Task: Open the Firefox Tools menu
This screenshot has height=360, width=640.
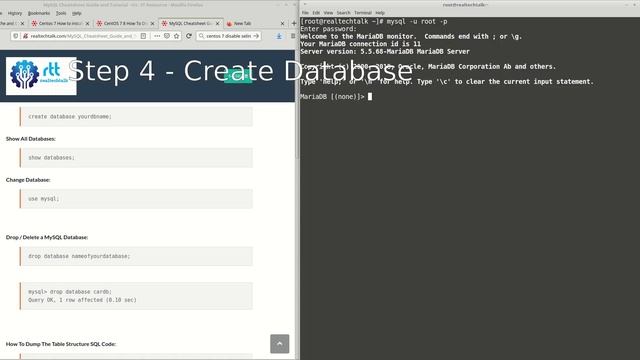Action: [61, 13]
